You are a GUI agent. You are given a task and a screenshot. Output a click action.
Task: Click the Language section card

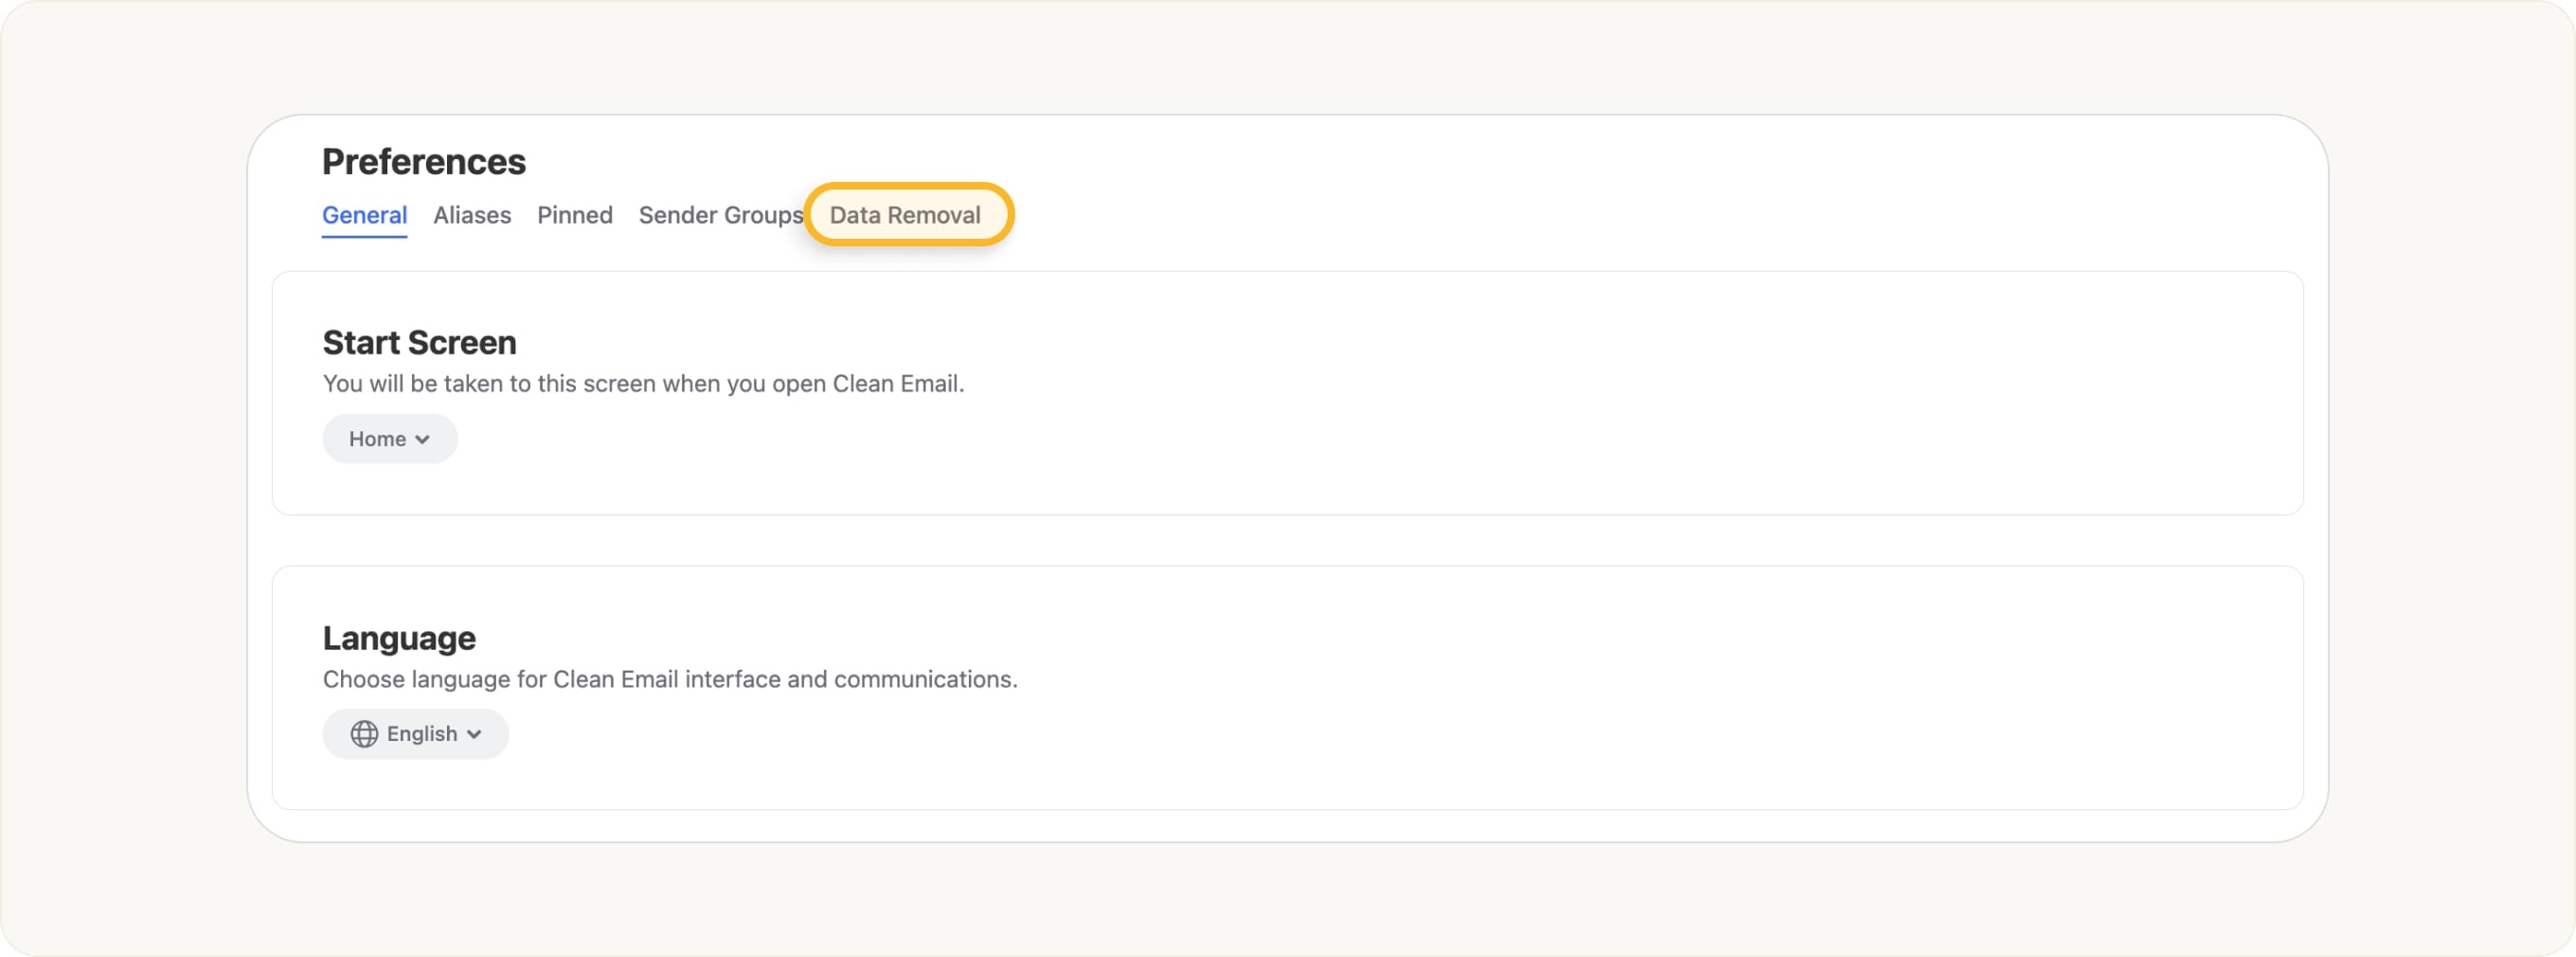click(x=1287, y=686)
